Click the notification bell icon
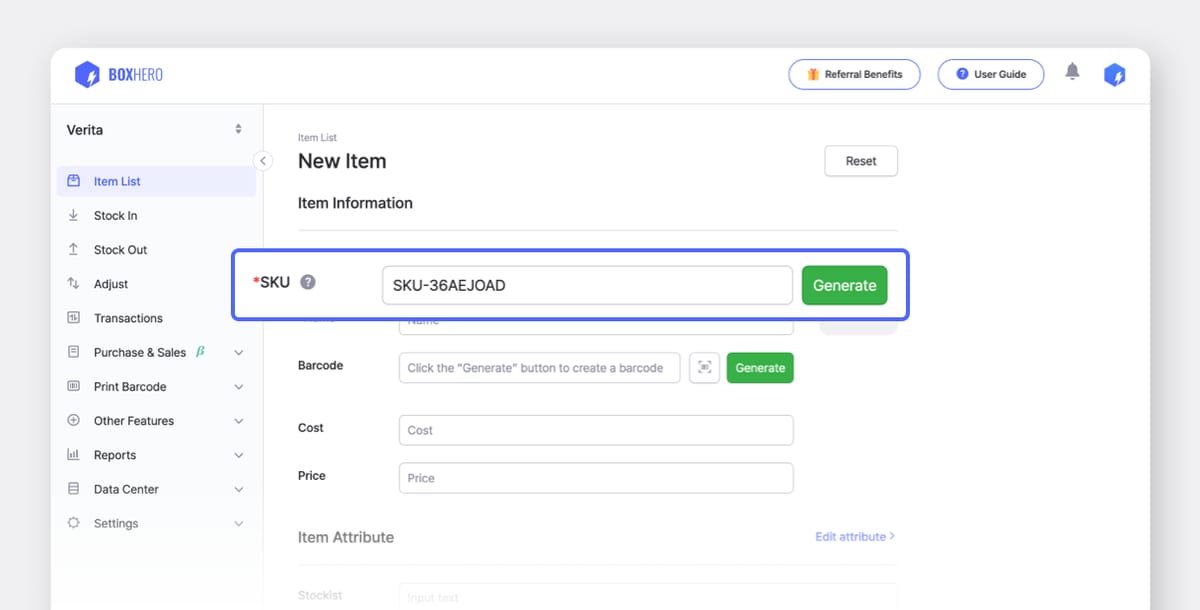Viewport: 1200px width, 610px height. (x=1072, y=72)
